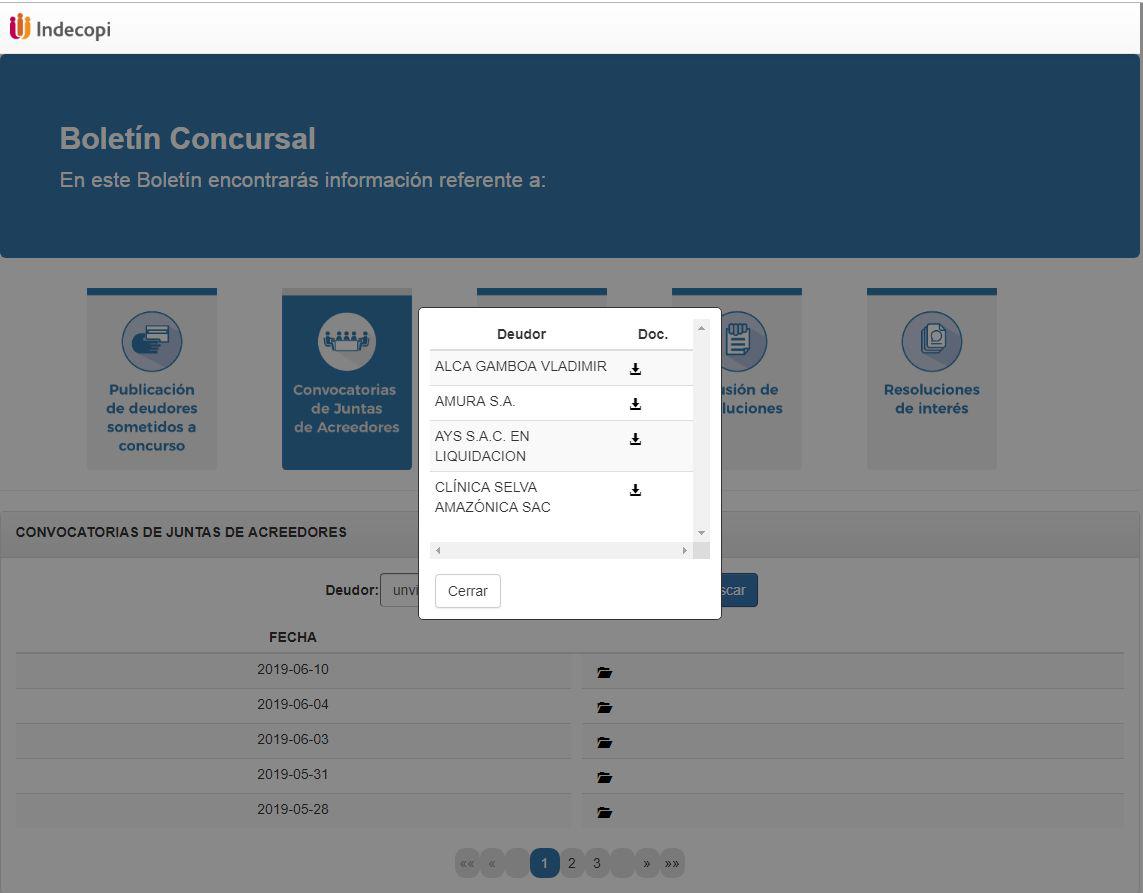Open the folder for convocatoria dated 2019-06-04
The height and width of the screenshot is (893, 1143).
tap(604, 705)
